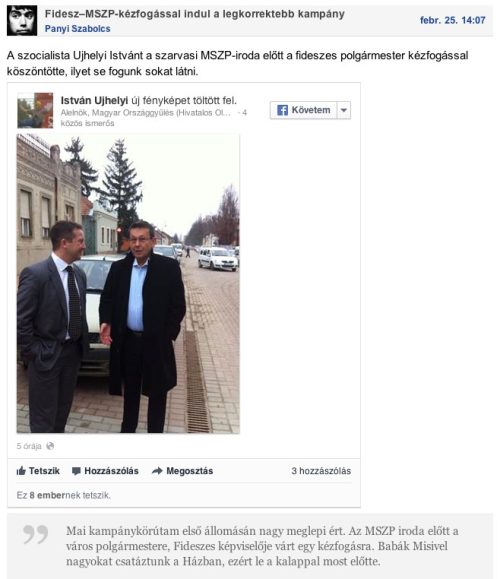Click the author avatar beside the headline
Viewport: 500px width, 579px height.
(x=22, y=21)
